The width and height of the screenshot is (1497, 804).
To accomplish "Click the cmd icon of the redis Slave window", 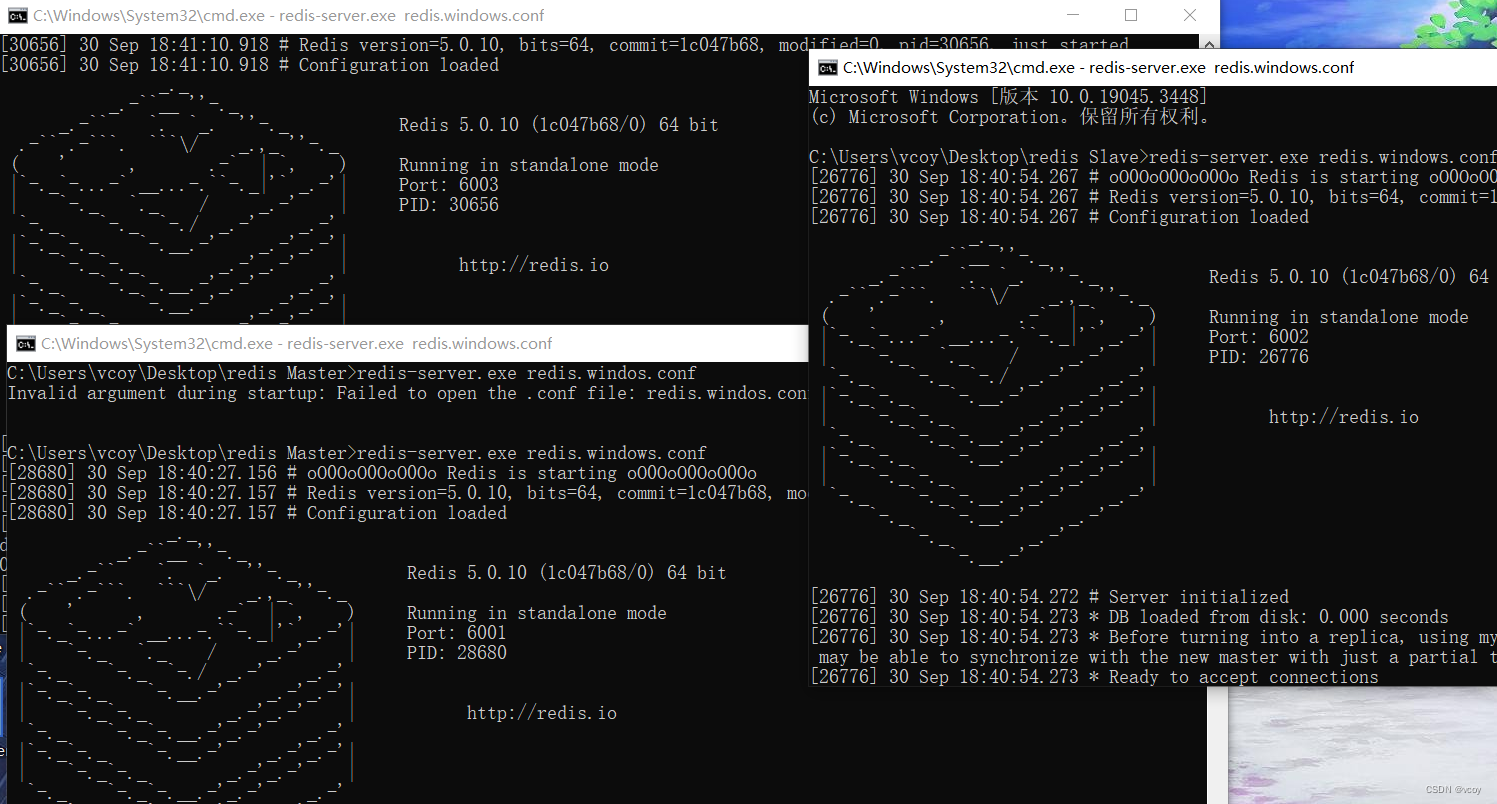I will (827, 68).
